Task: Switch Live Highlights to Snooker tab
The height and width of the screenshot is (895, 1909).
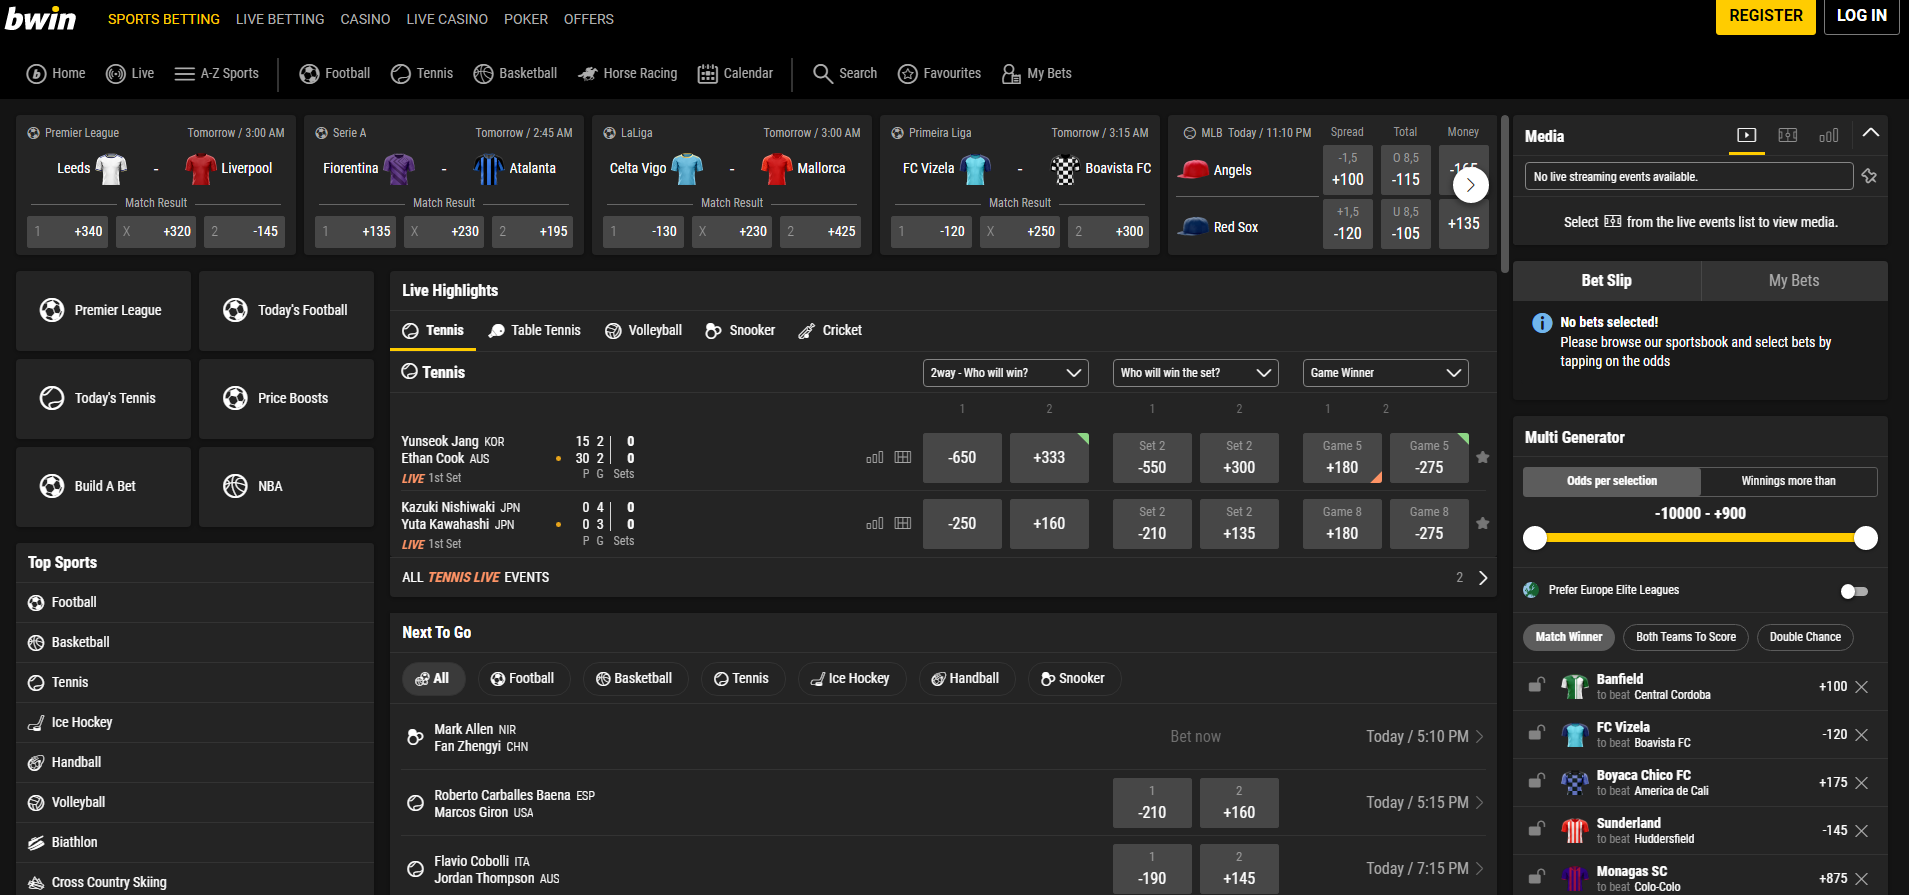Action: pyautogui.click(x=740, y=330)
